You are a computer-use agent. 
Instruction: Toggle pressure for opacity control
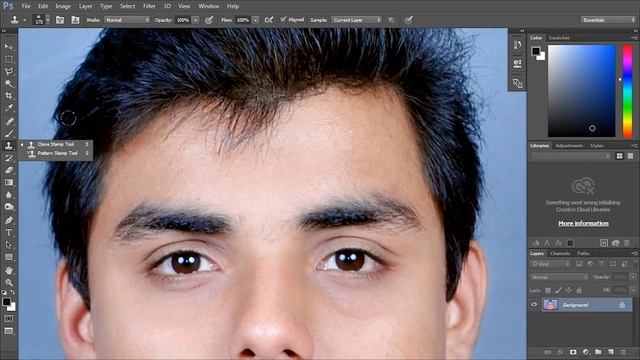pyautogui.click(x=209, y=20)
